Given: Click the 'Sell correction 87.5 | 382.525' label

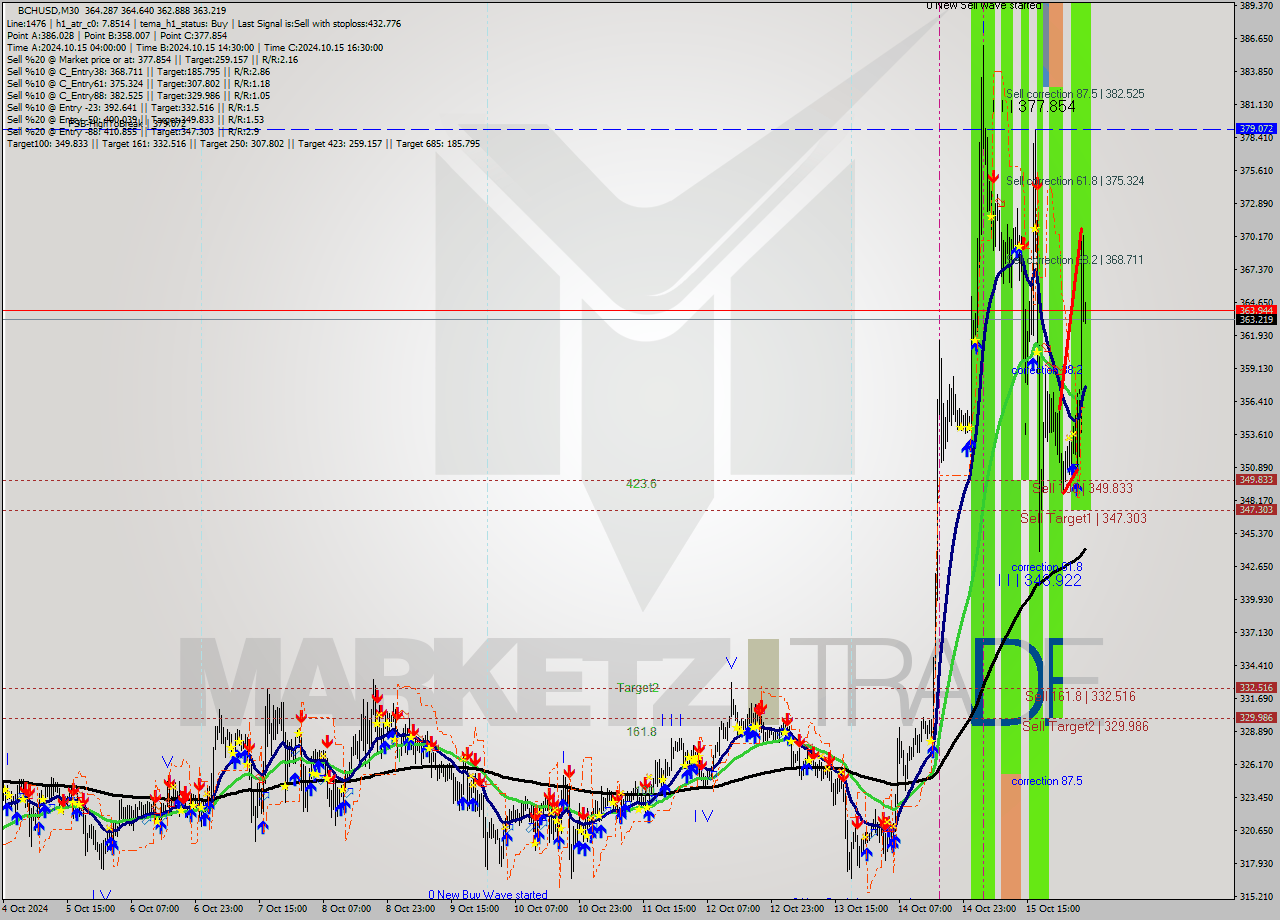Looking at the screenshot, I should (1075, 94).
